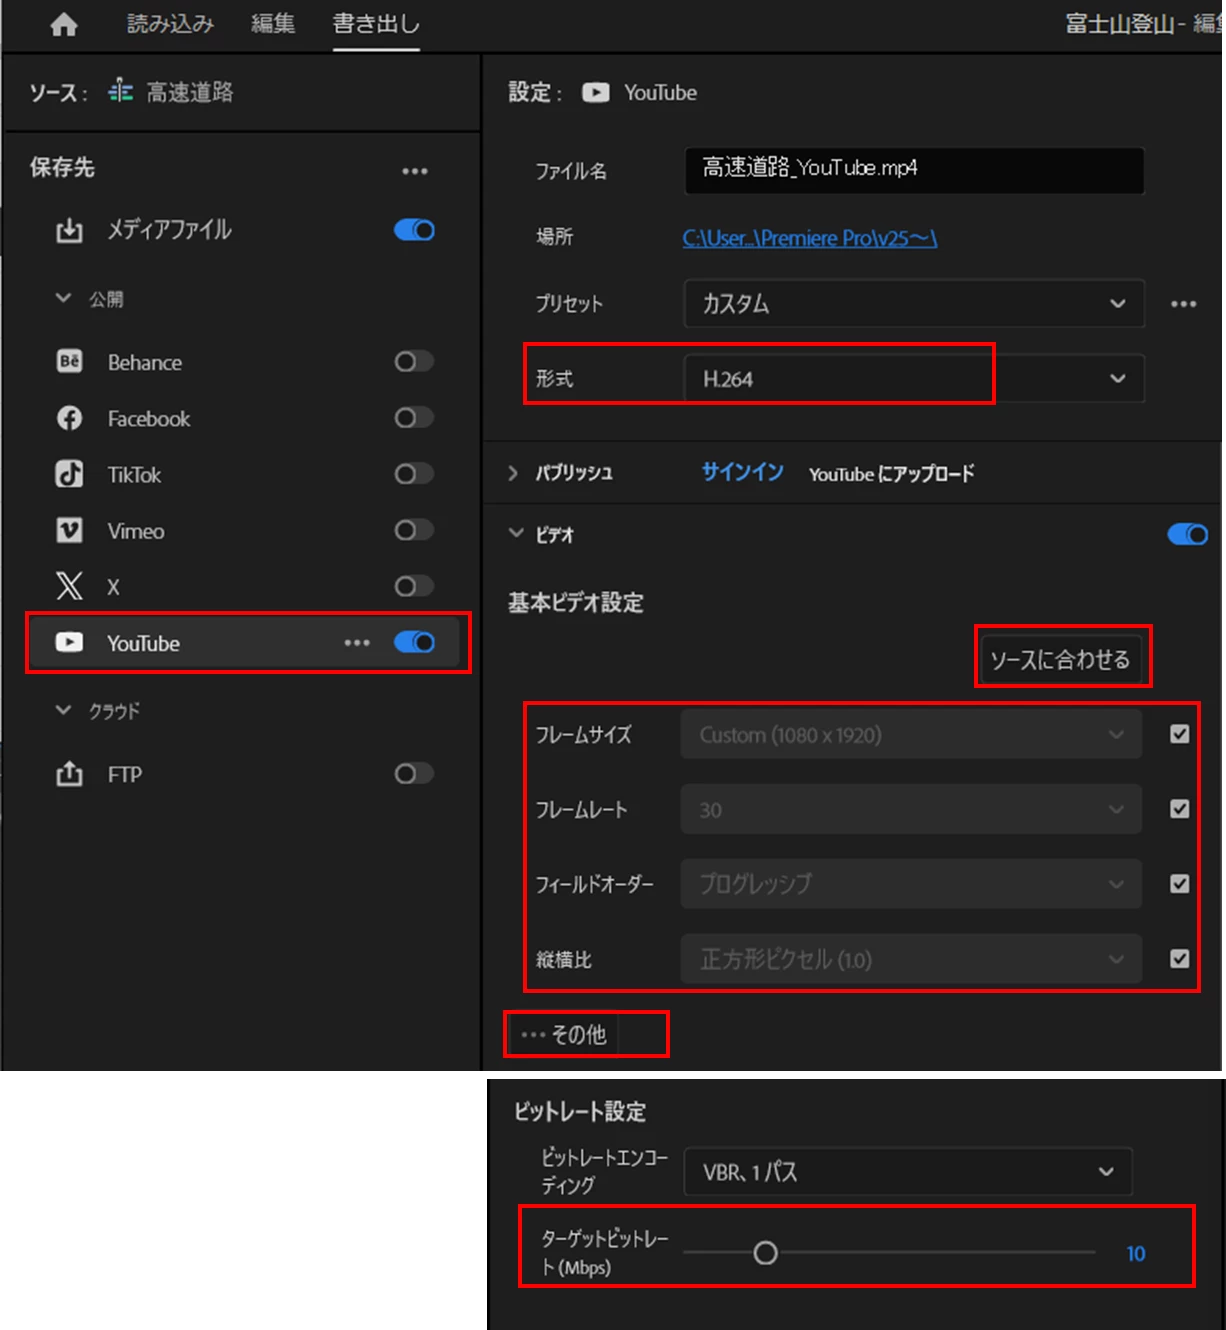Disable YouTube destination toggle
This screenshot has height=1330, width=1226.
coord(414,642)
